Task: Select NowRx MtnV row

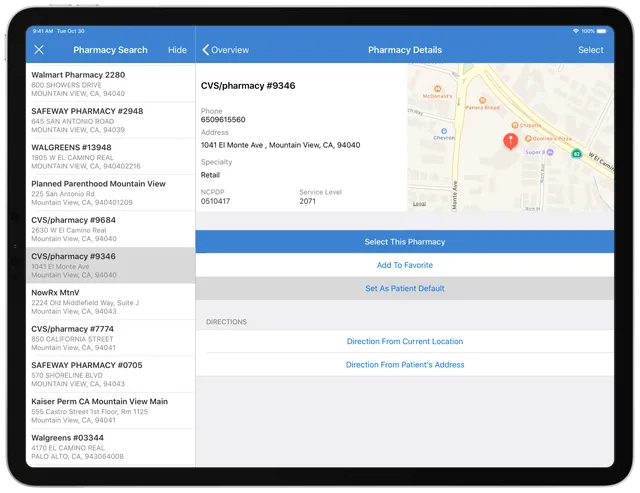Action: click(111, 302)
